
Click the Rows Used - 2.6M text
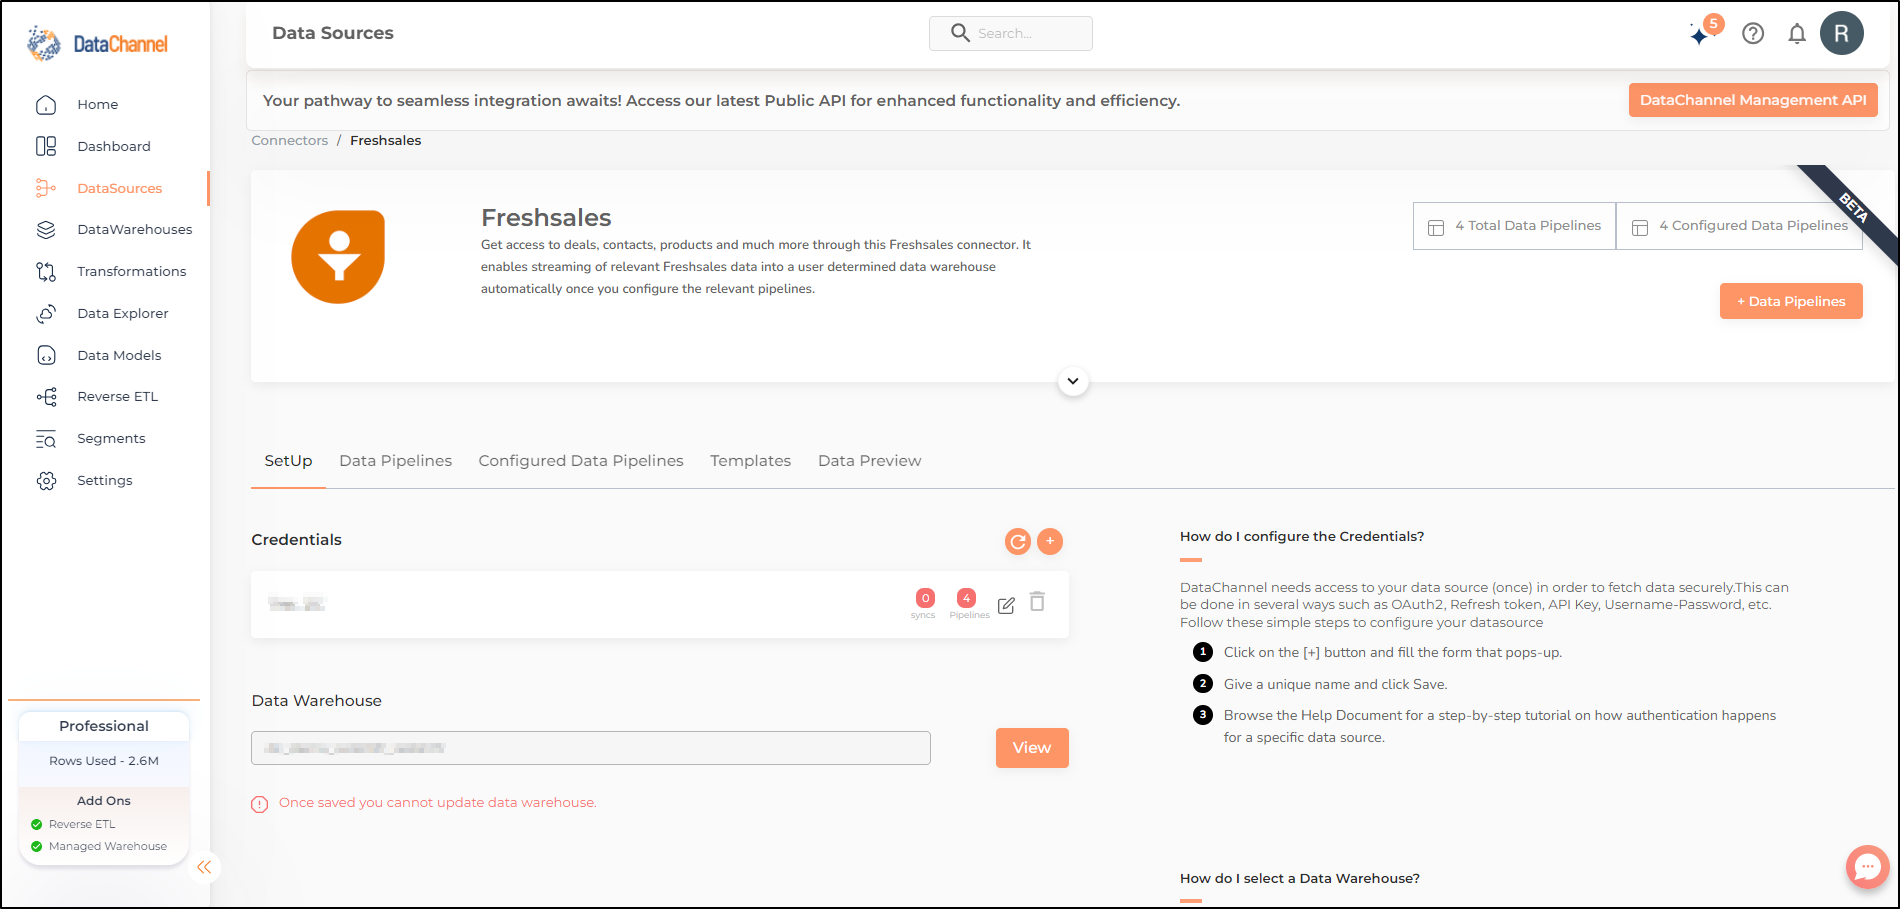[x=104, y=761]
